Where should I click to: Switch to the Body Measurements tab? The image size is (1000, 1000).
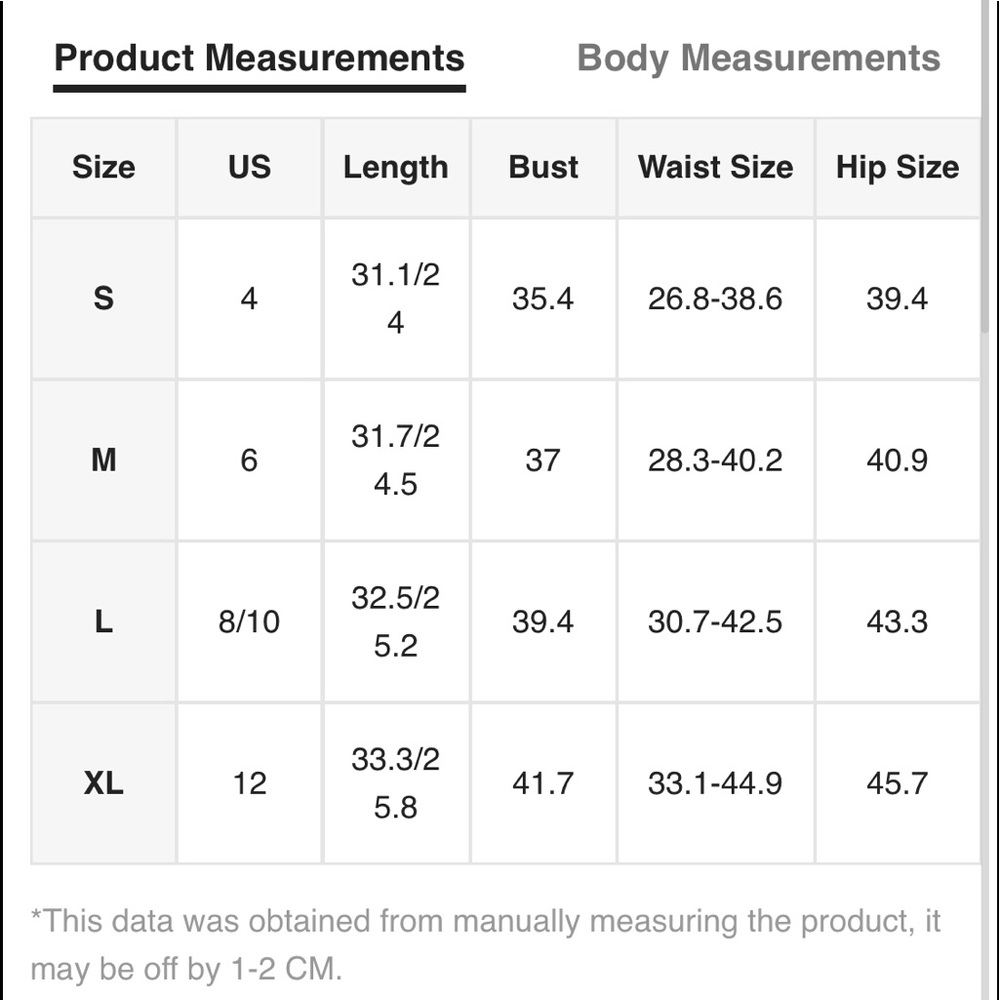click(758, 59)
